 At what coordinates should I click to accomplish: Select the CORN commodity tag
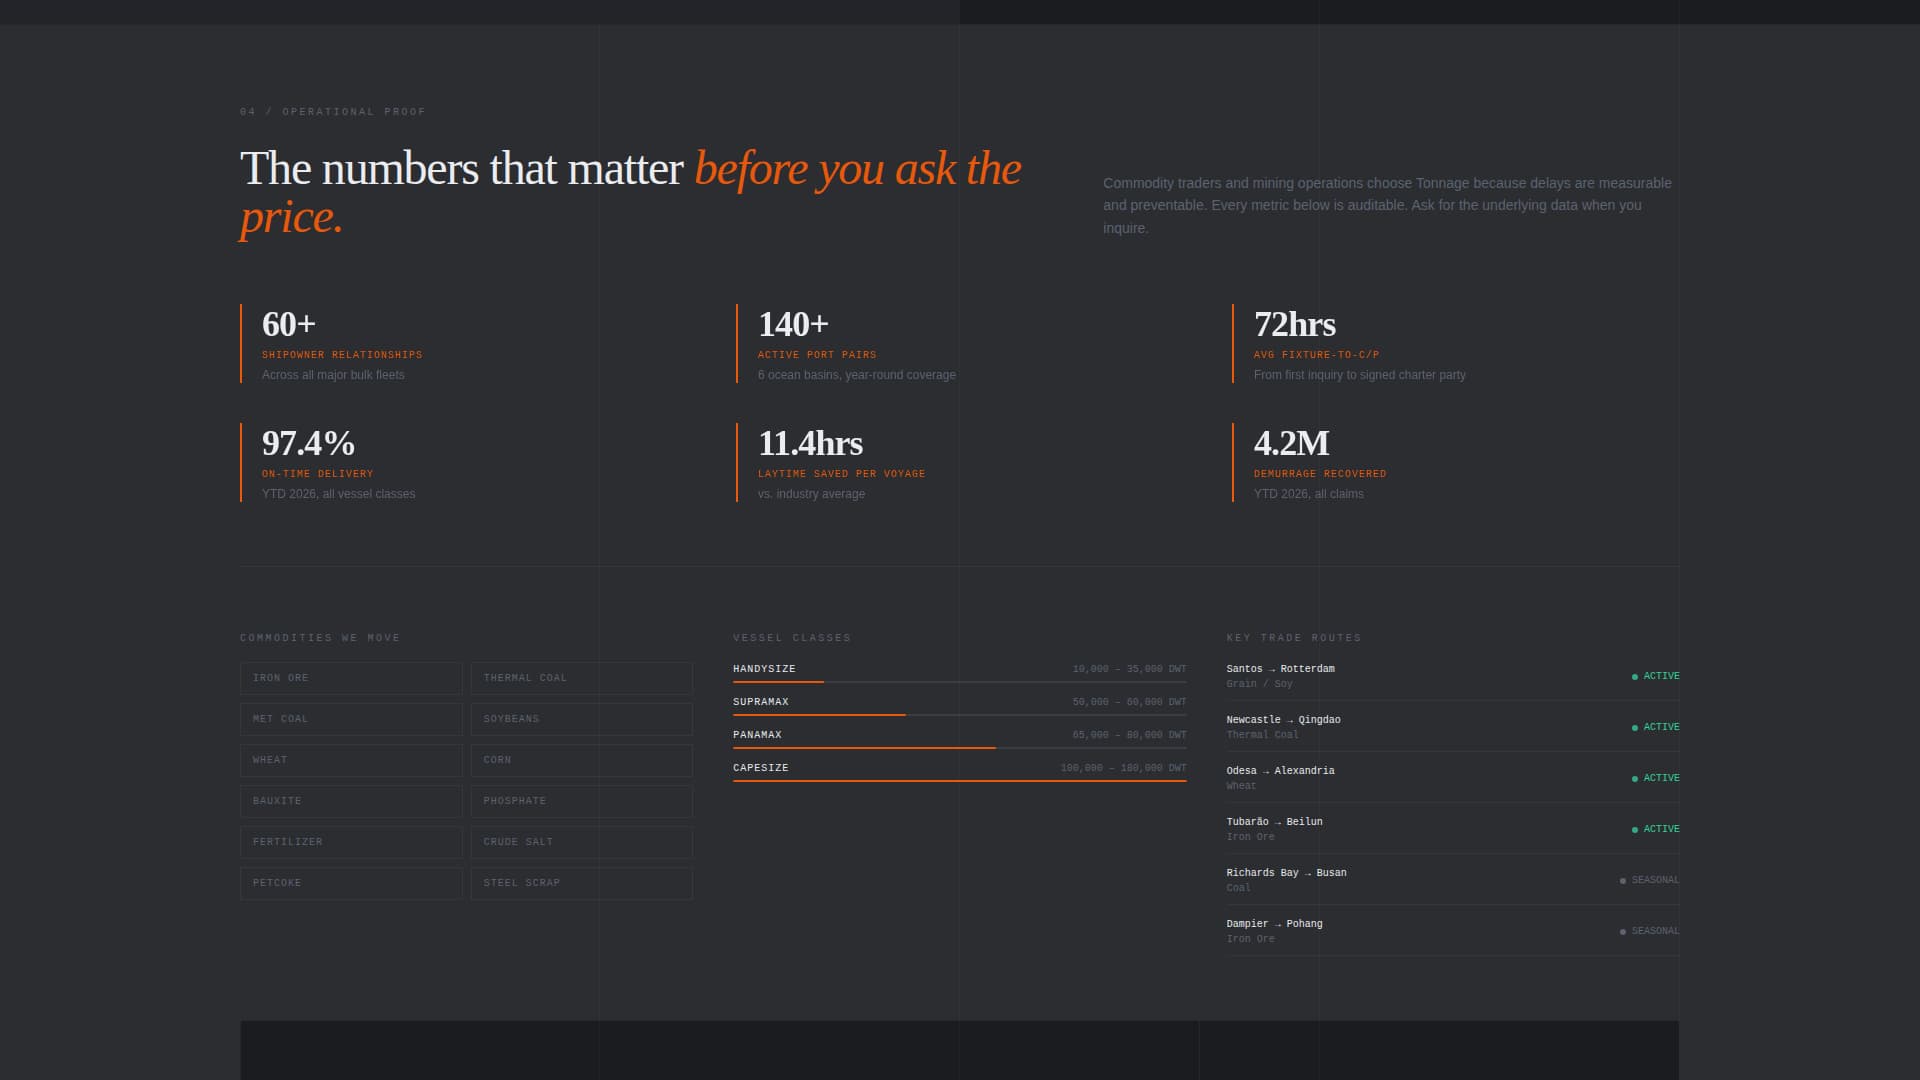(x=582, y=760)
